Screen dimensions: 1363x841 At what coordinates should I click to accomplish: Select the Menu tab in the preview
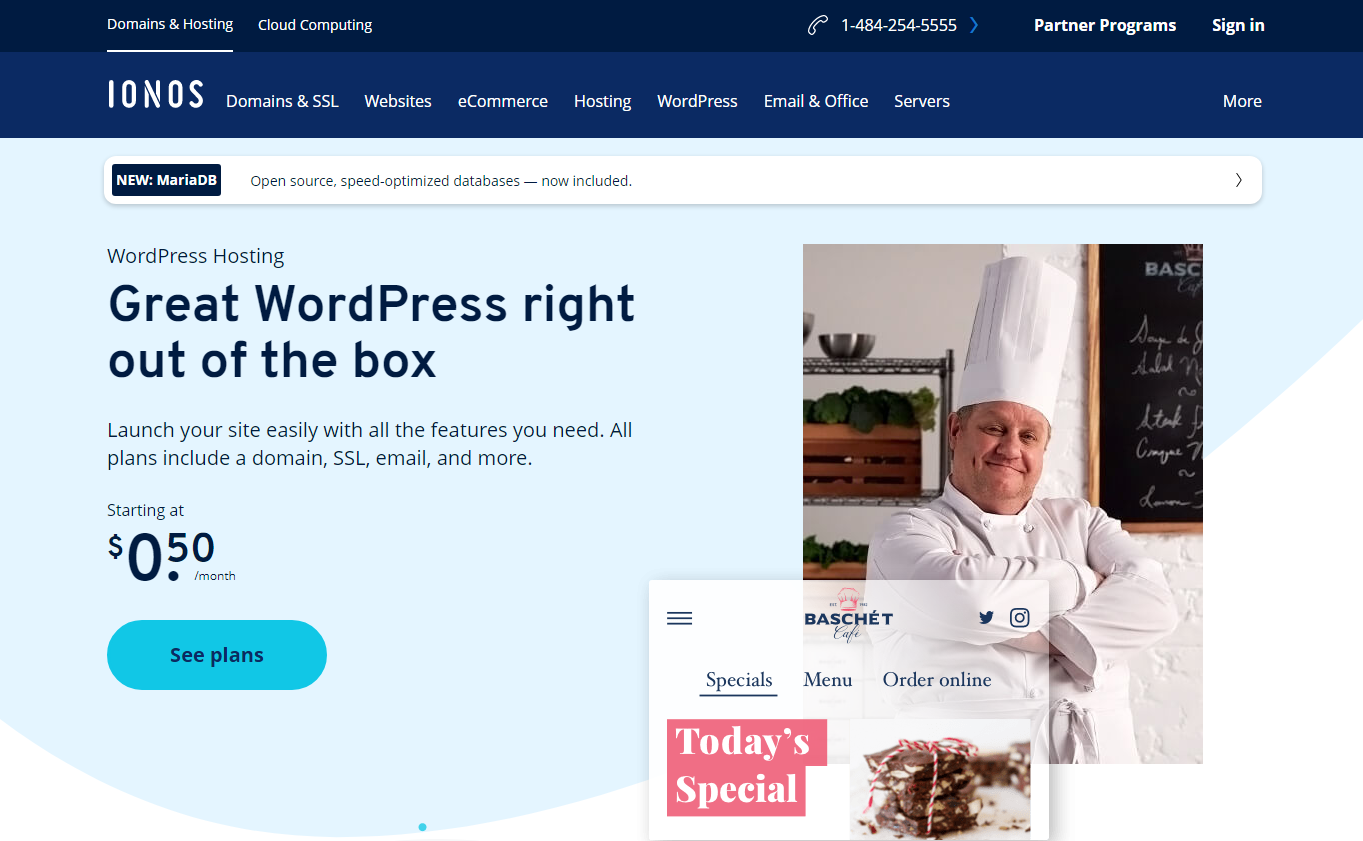(828, 680)
